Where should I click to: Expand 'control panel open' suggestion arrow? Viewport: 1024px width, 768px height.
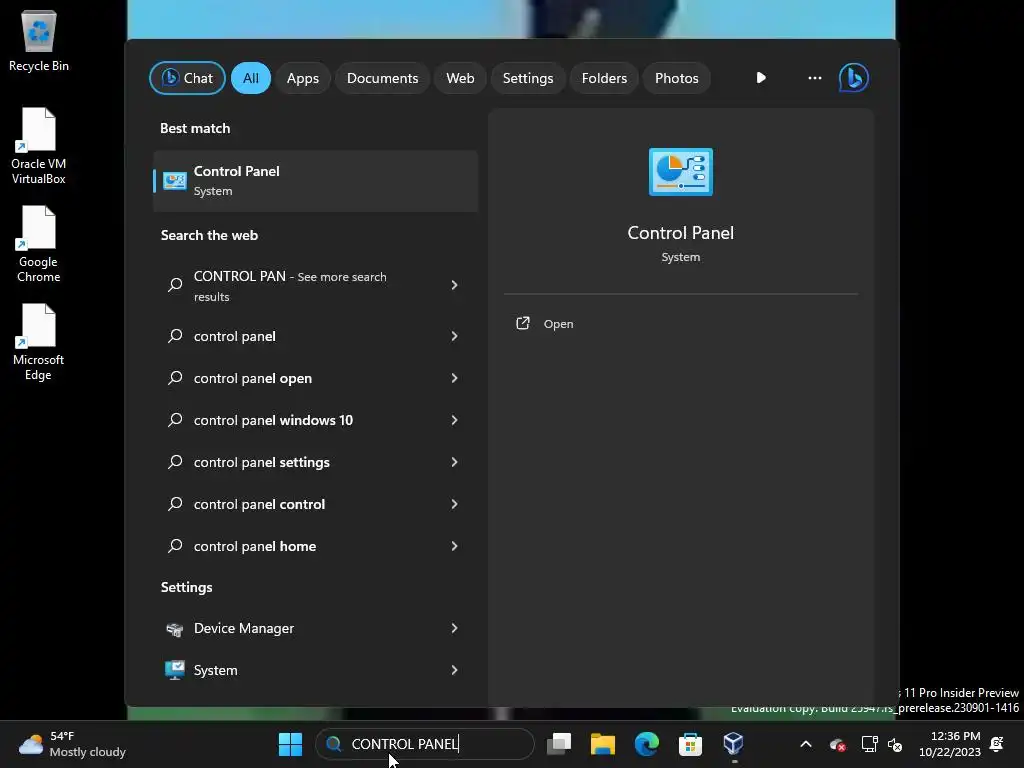point(455,378)
